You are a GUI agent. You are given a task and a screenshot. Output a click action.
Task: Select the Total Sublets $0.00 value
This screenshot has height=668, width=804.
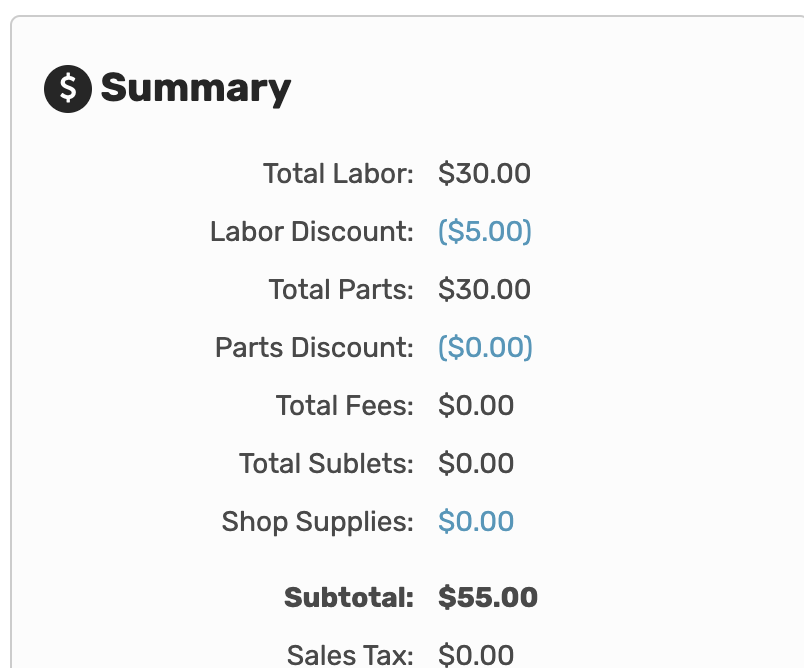476,463
